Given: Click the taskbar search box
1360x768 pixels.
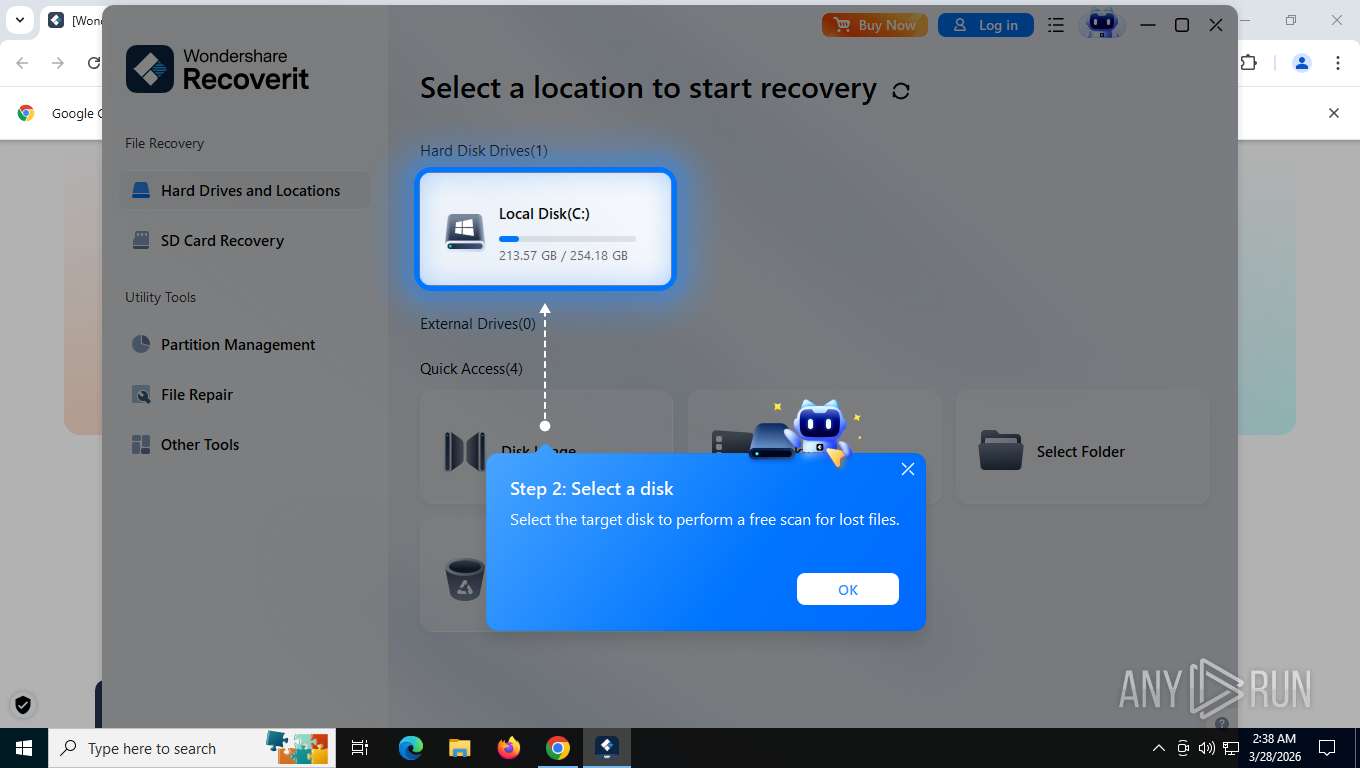Looking at the screenshot, I should coord(191,748).
